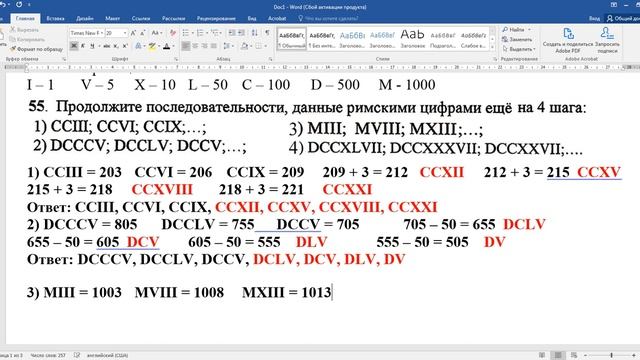Switch to the Ссылки ribbon tab

click(x=141, y=18)
